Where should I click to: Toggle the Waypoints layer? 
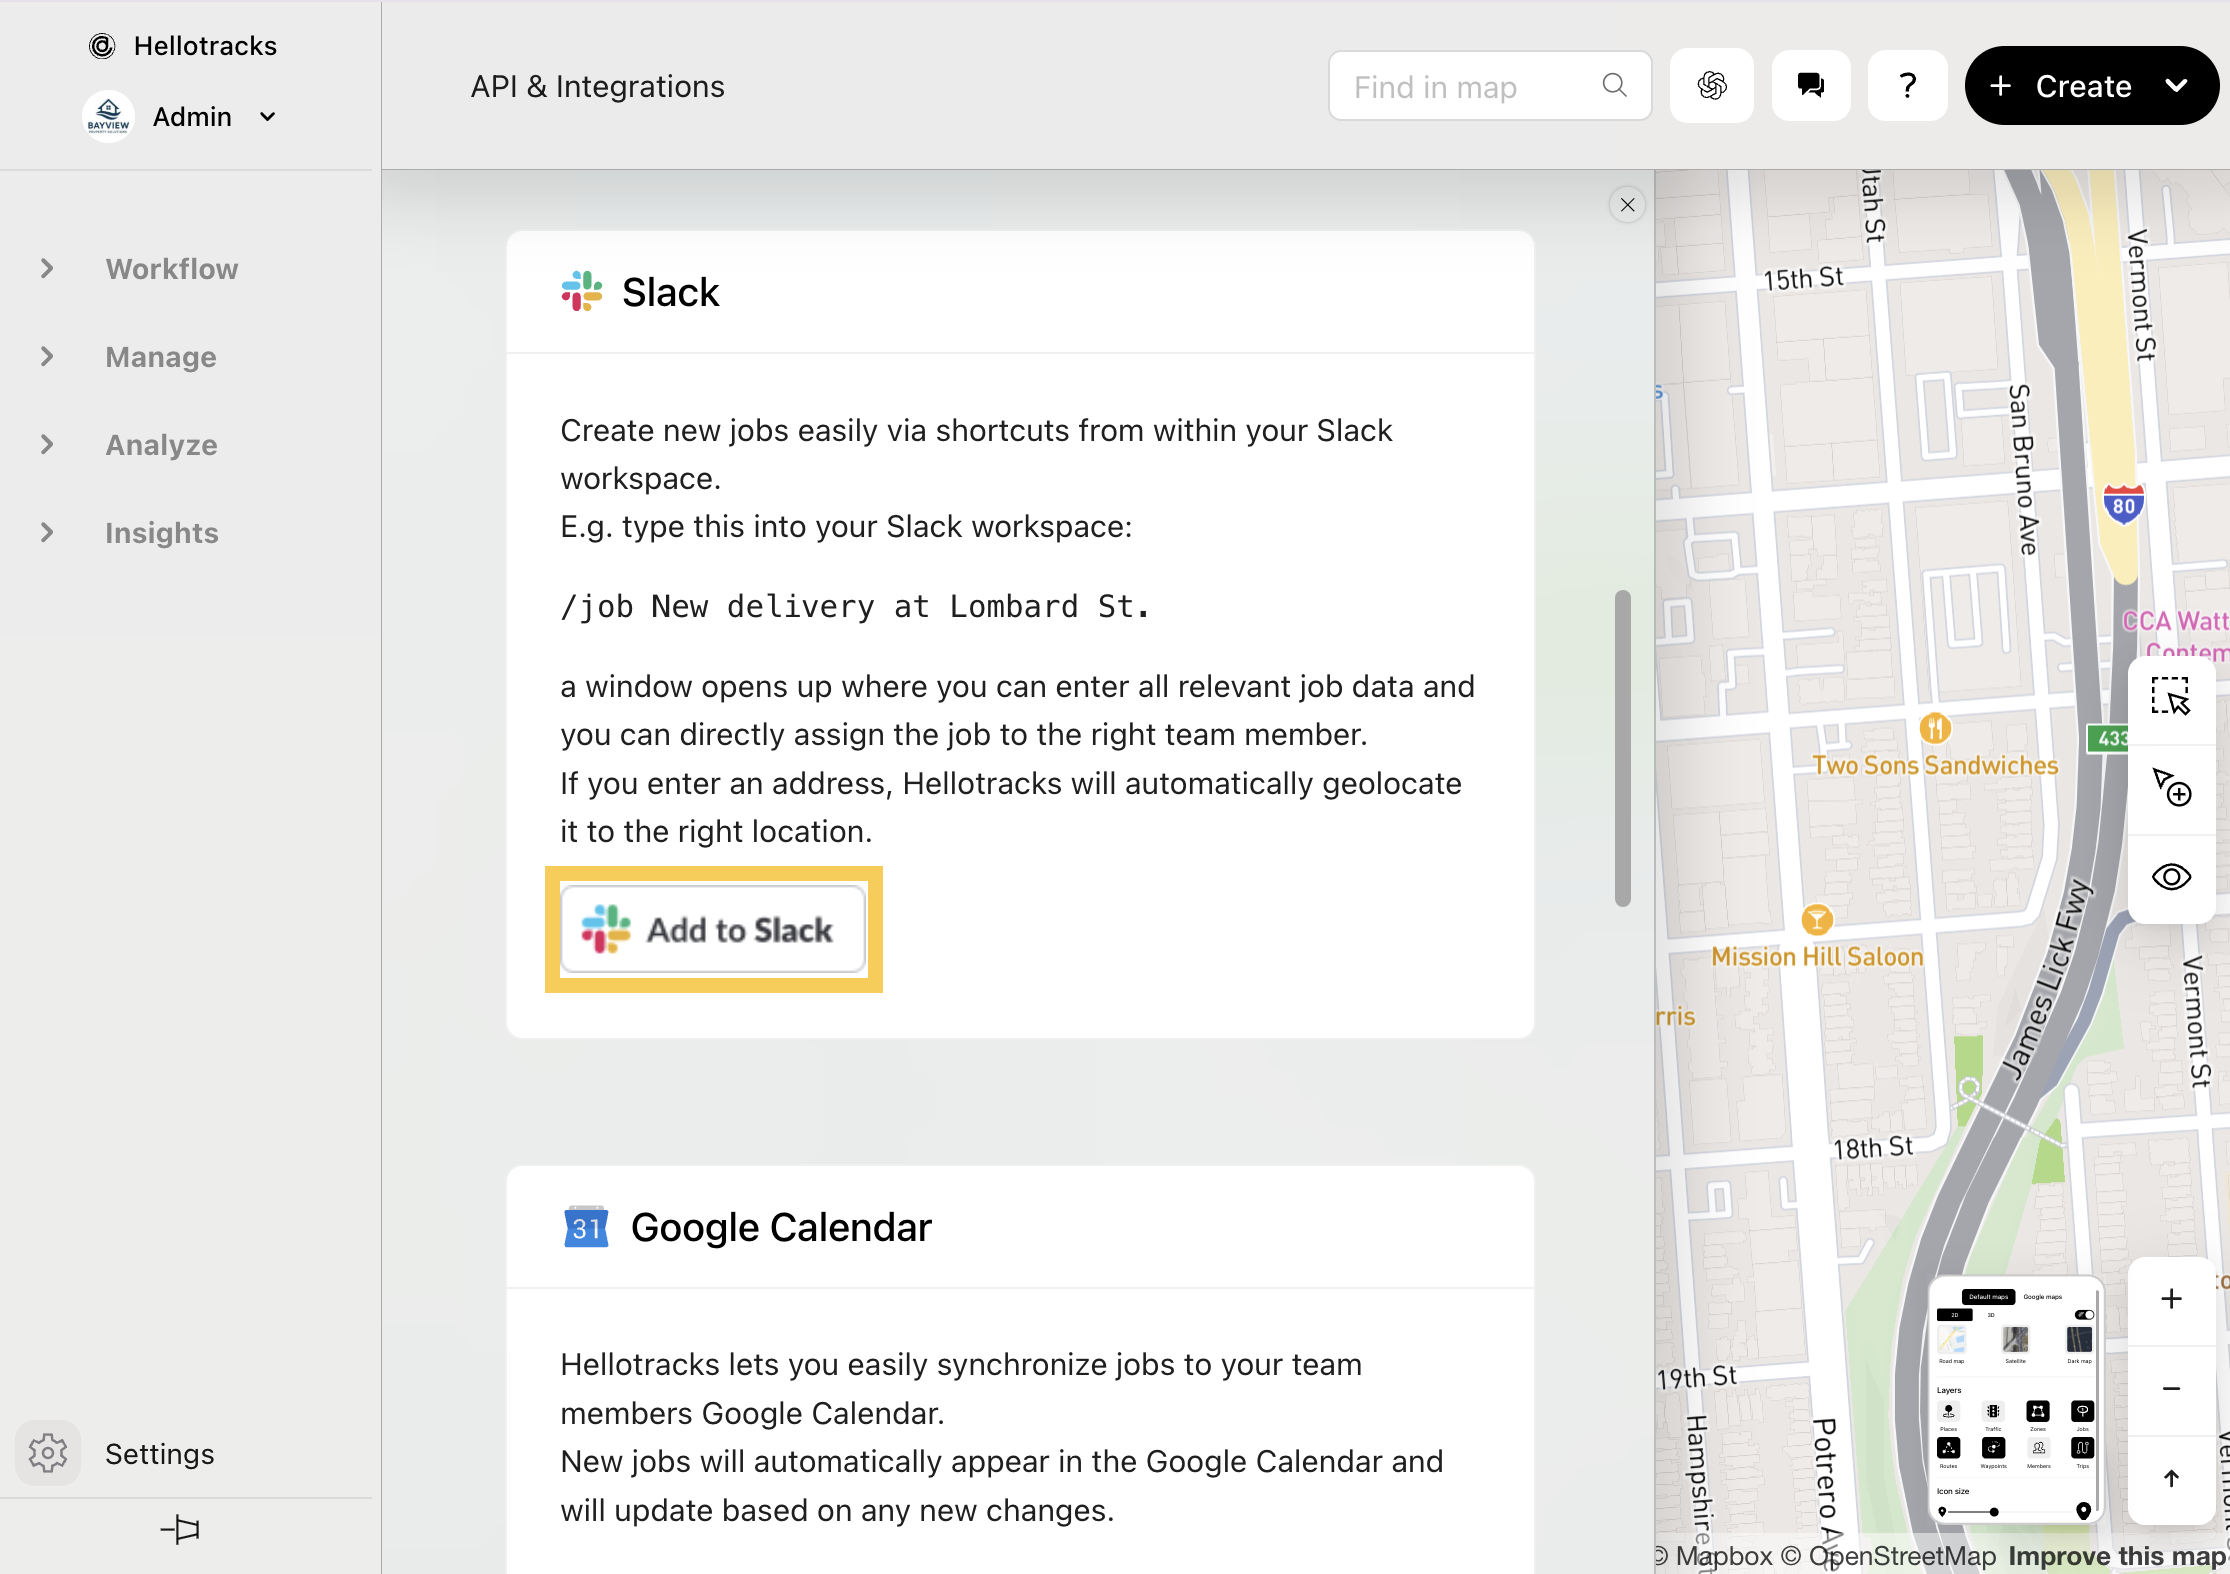pyautogui.click(x=1993, y=1447)
